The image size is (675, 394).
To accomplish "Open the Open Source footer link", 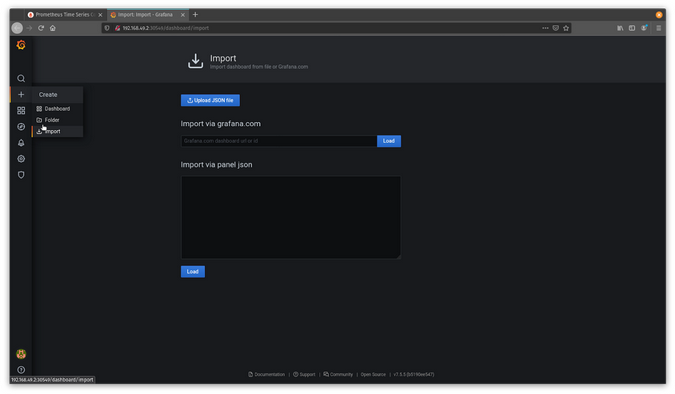I will pyautogui.click(x=373, y=374).
